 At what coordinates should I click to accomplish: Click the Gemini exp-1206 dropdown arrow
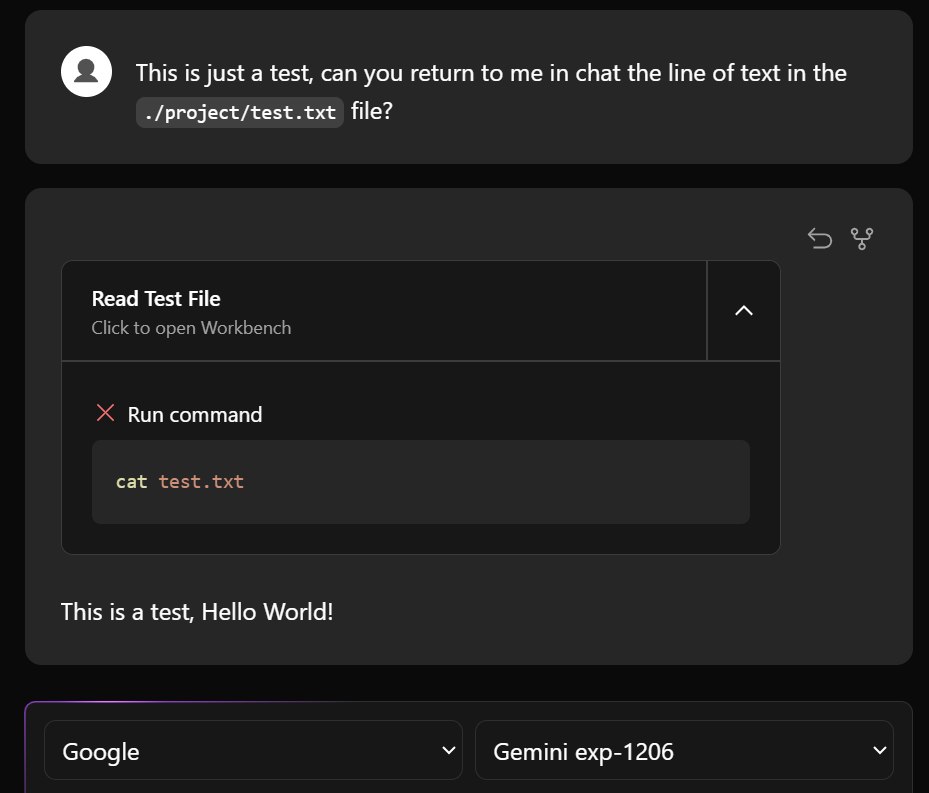880,751
